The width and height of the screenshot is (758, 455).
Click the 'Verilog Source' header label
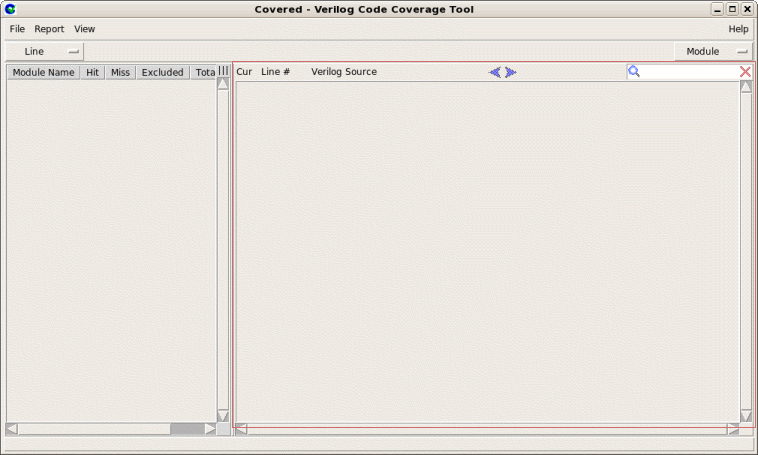(x=344, y=72)
